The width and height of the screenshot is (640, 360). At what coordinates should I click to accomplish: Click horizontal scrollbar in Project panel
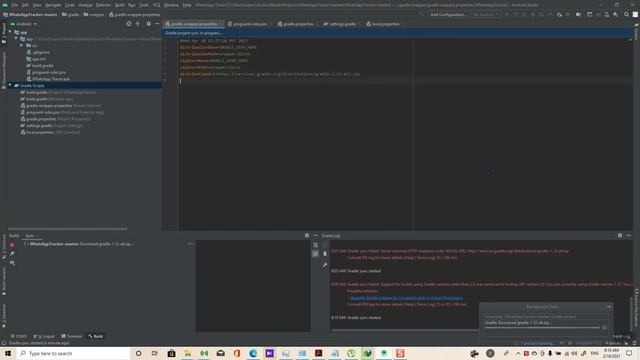67,229
